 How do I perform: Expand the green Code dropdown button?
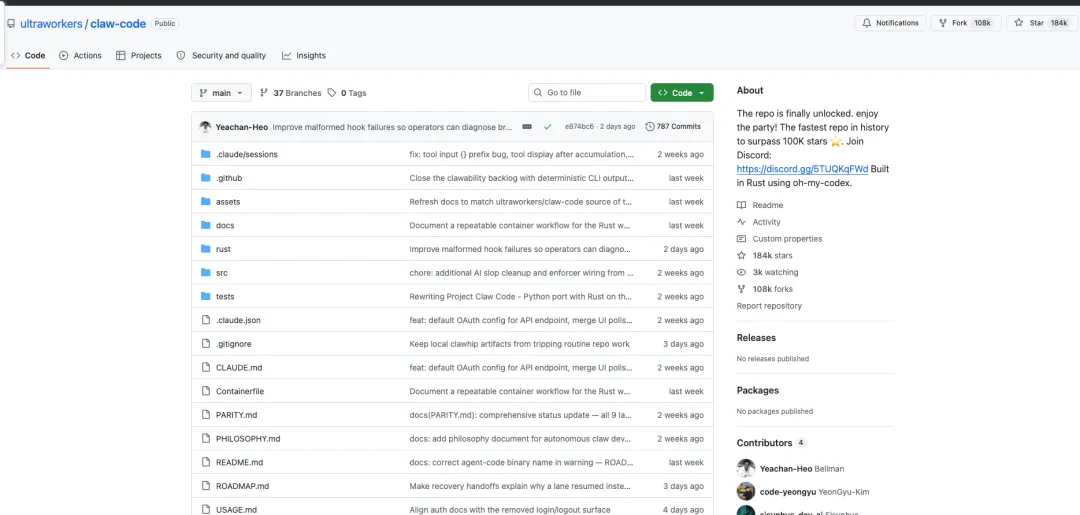682,93
